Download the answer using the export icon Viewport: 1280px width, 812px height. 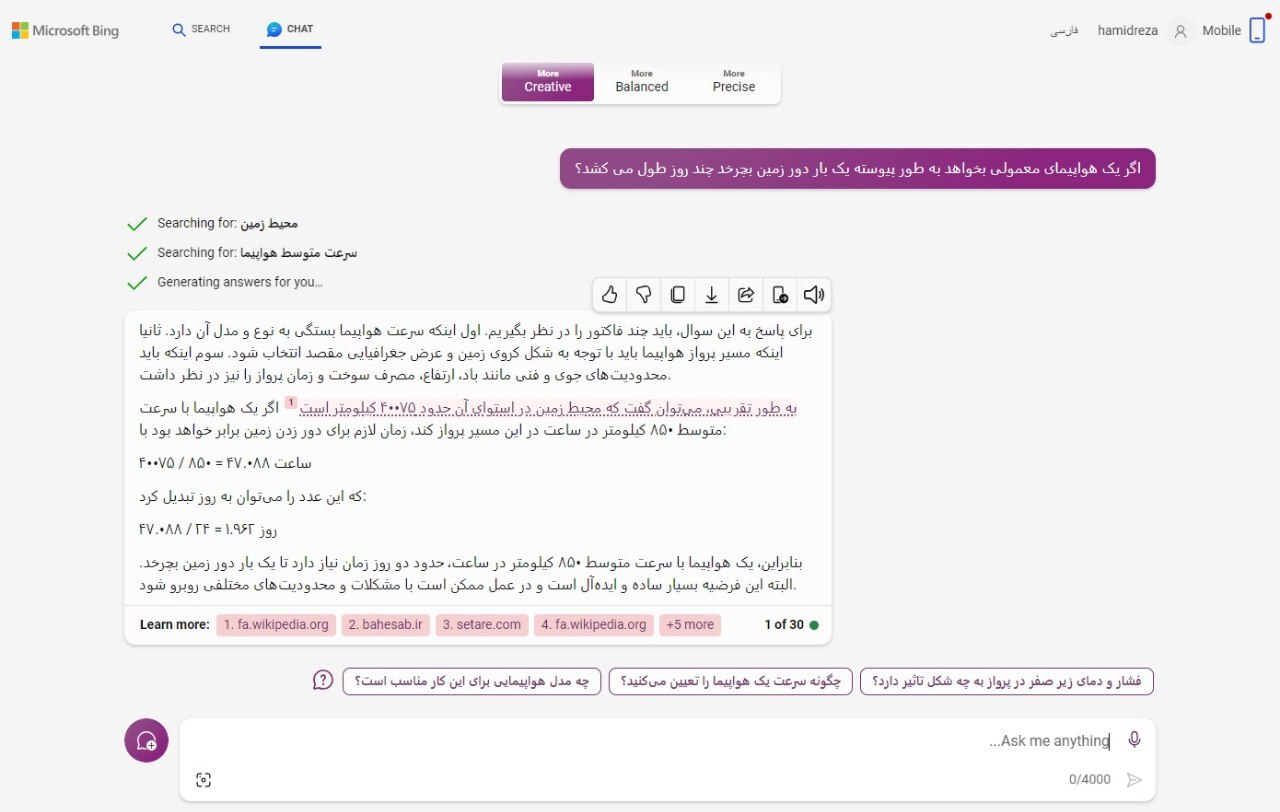click(712, 294)
